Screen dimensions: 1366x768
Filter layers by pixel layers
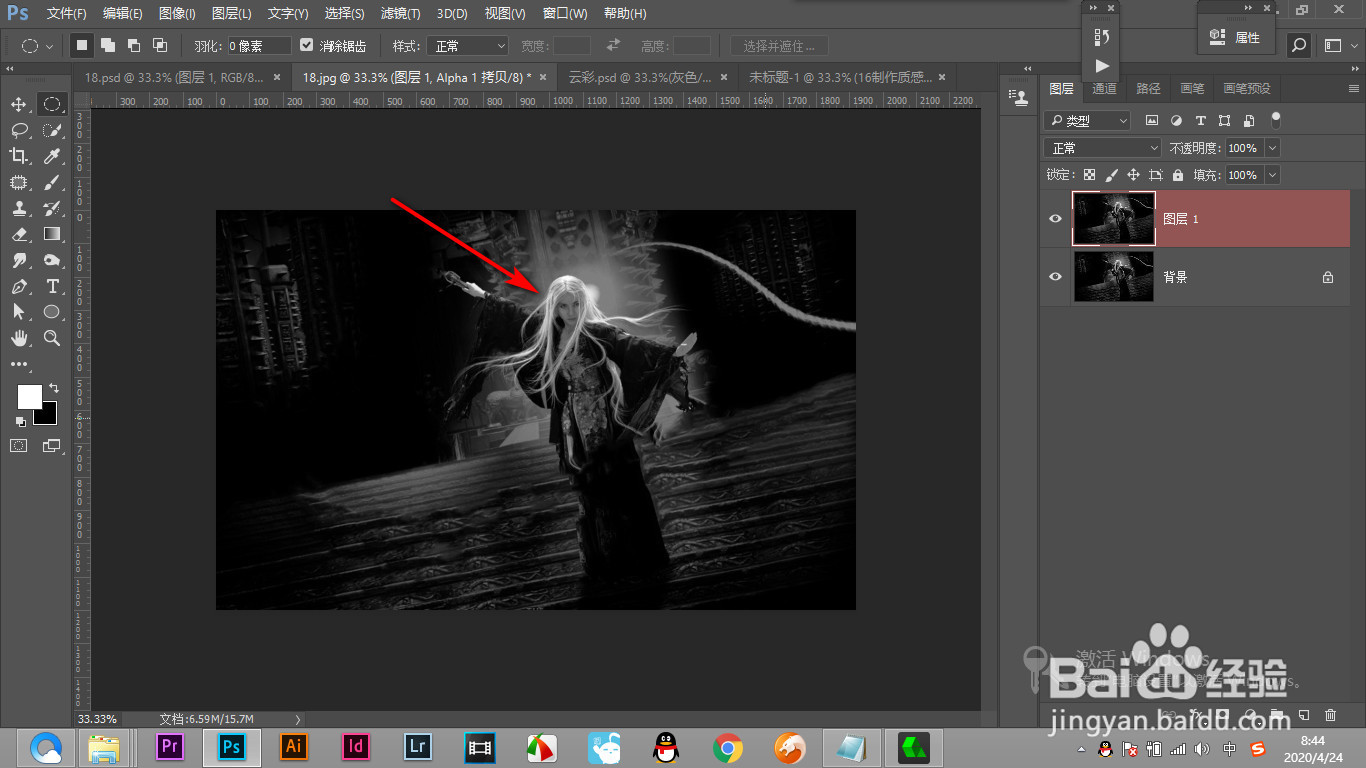click(1151, 120)
